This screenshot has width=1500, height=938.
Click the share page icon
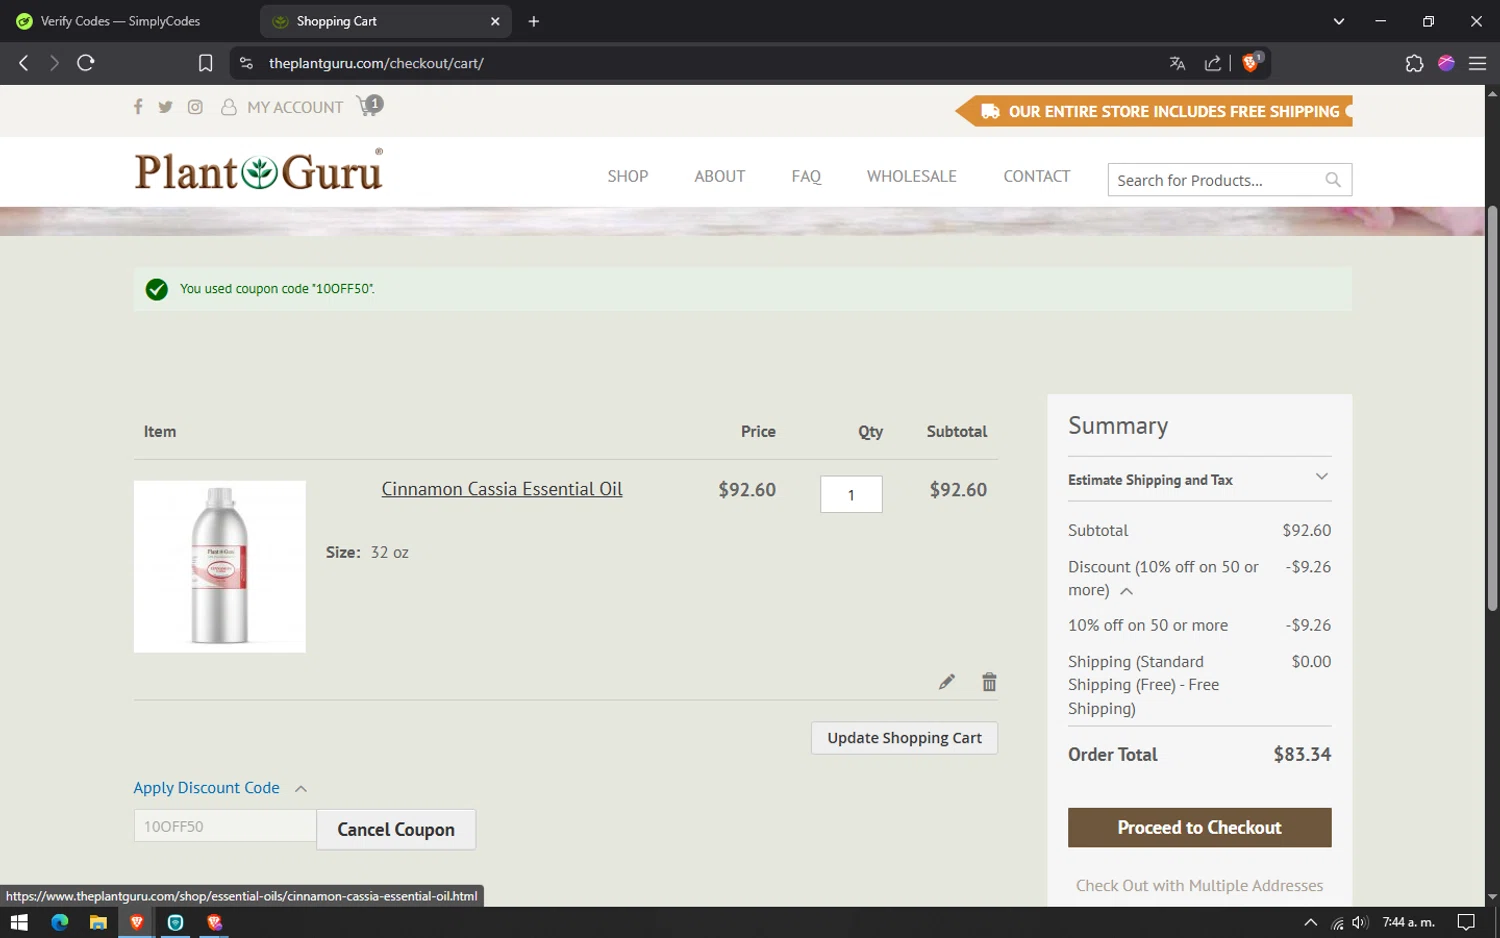pos(1212,63)
